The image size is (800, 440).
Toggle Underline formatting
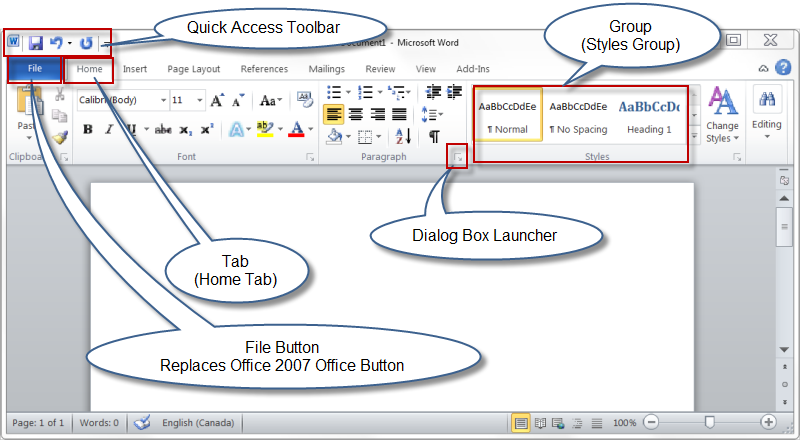131,130
